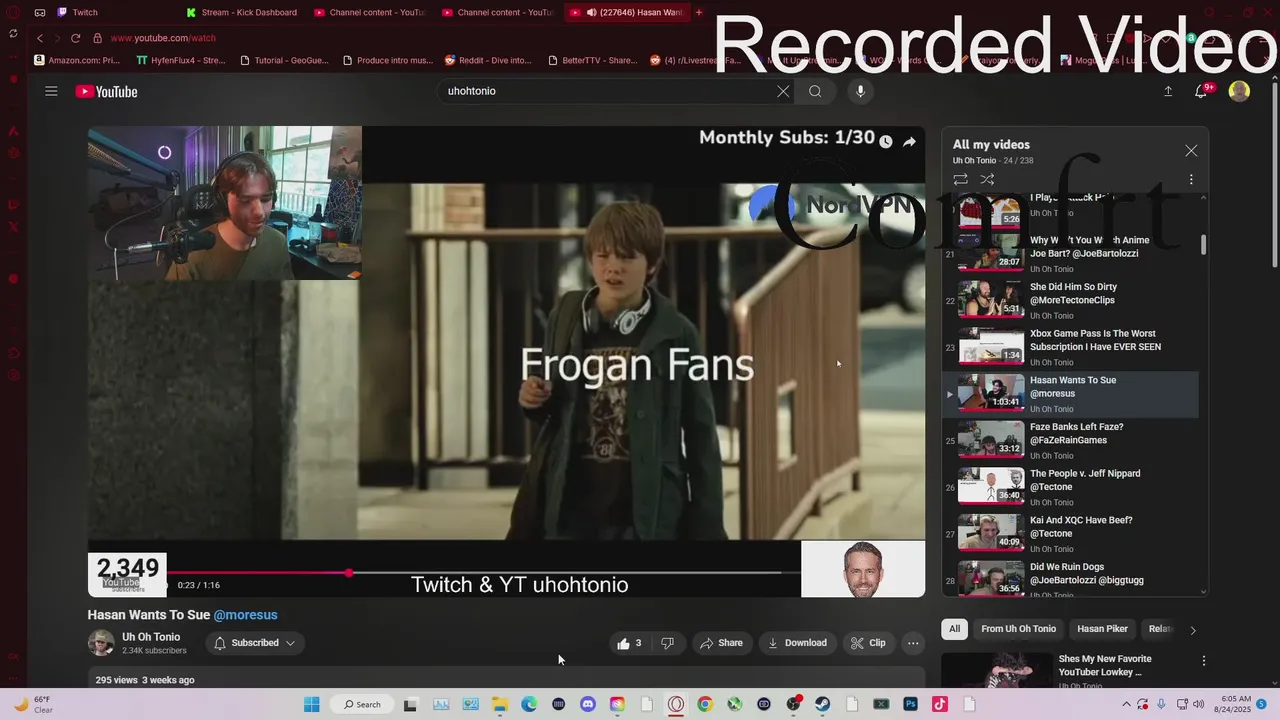The image size is (1280, 720).
Task: Play Why Won't You Watch Anime playlist video
Action: [x=1071, y=254]
